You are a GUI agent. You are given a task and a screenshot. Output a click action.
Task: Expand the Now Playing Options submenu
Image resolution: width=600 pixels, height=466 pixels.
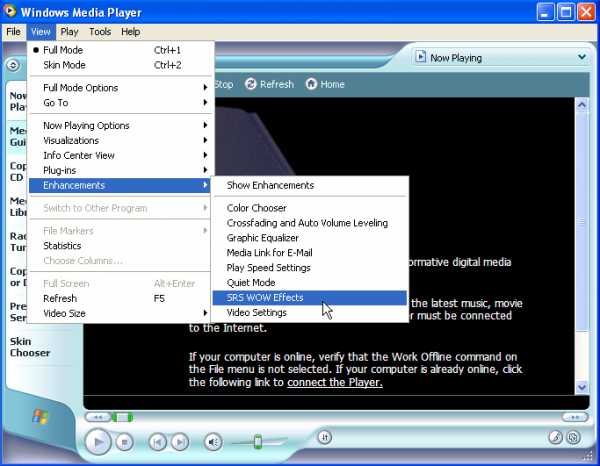click(x=120, y=125)
